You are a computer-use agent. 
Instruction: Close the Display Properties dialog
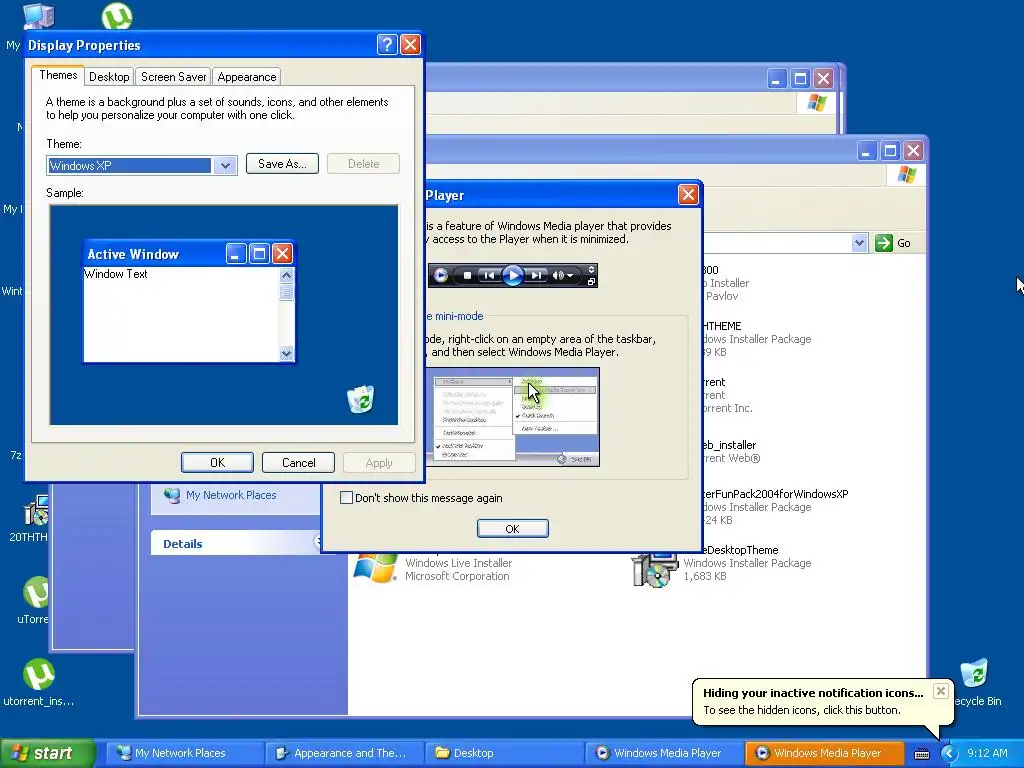pos(410,44)
